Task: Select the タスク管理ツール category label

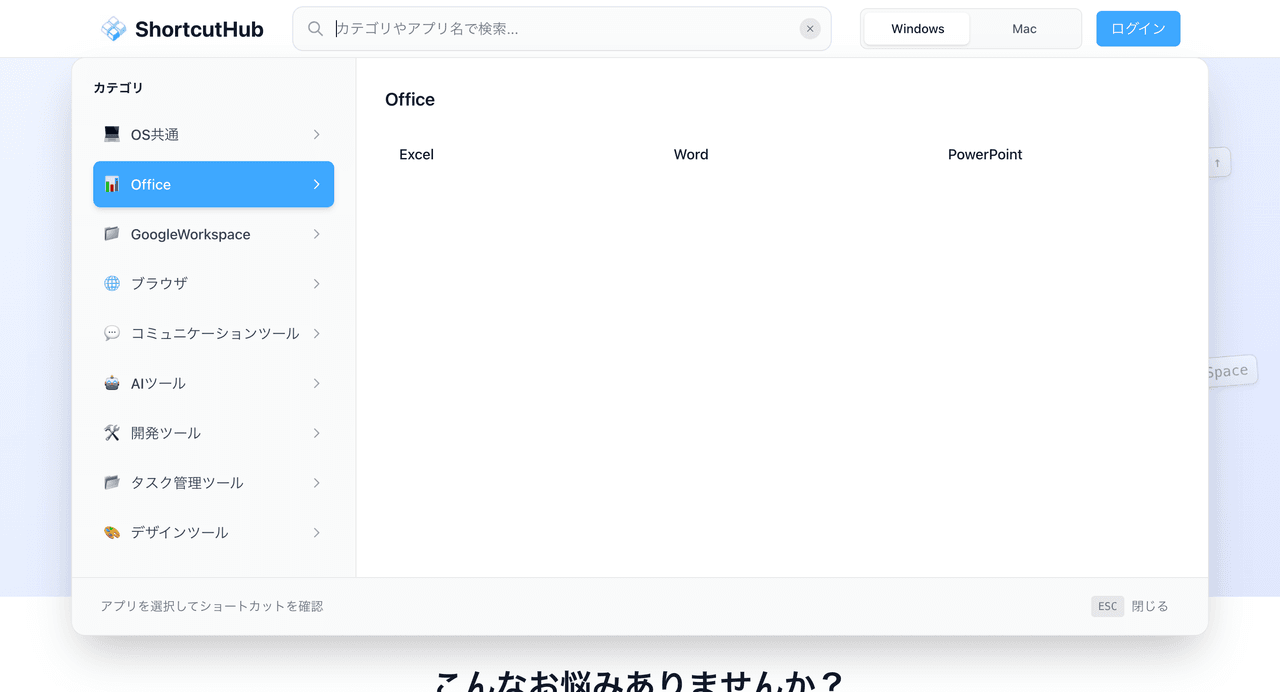Action: (187, 482)
